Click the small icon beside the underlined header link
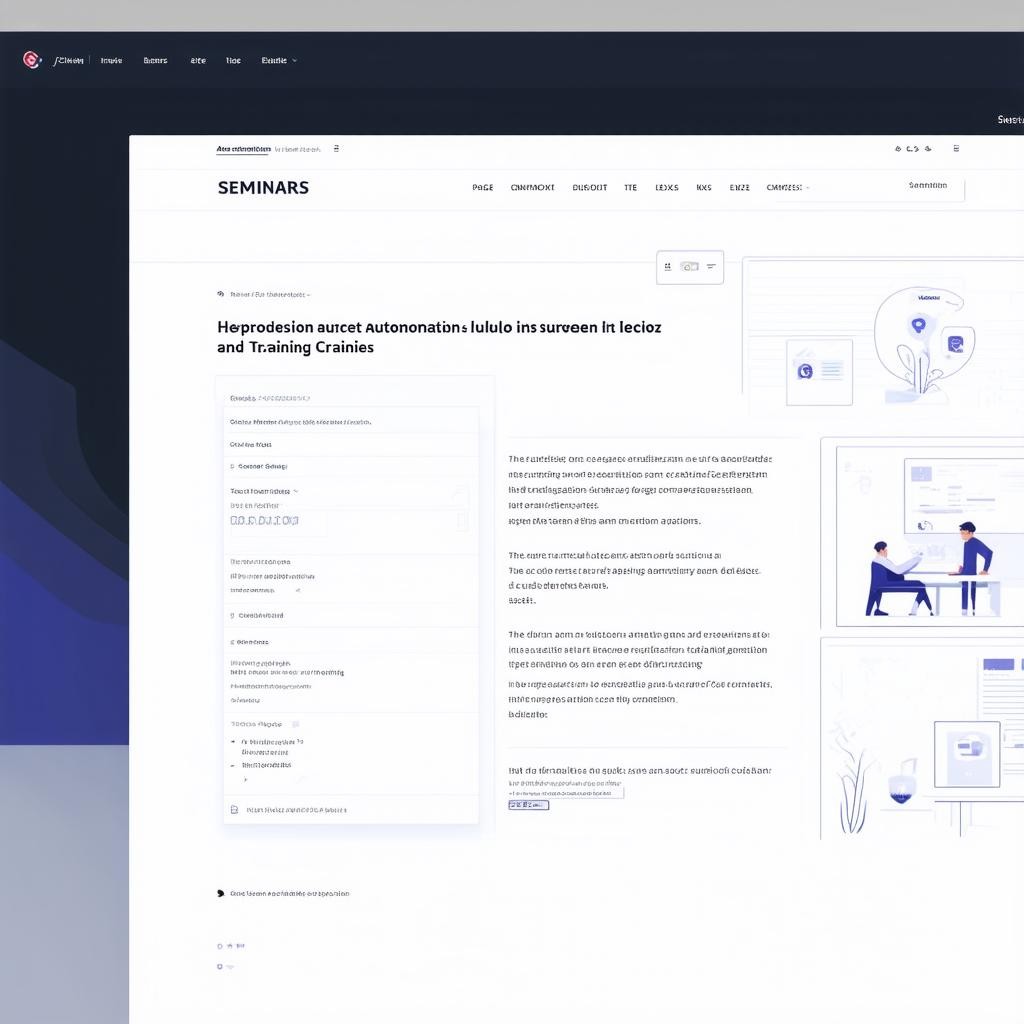This screenshot has width=1024, height=1024. (x=336, y=149)
